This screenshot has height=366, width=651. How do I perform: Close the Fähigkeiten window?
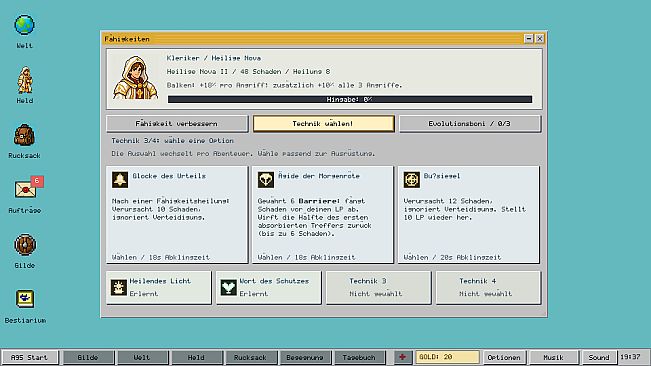click(539, 39)
